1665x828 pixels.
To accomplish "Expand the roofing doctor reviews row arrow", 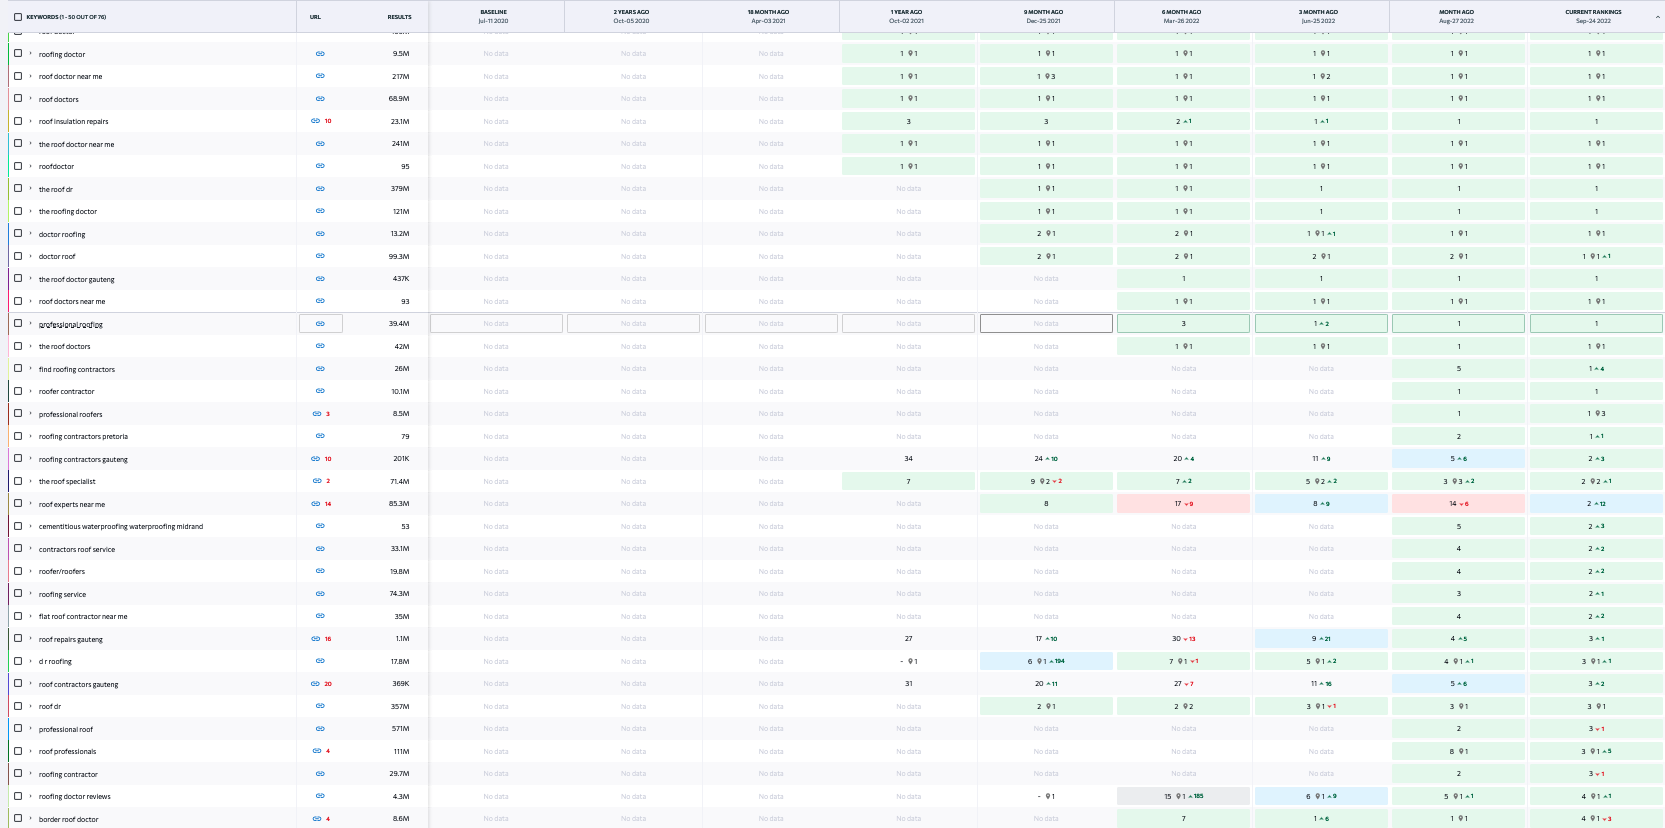I will coord(31,796).
